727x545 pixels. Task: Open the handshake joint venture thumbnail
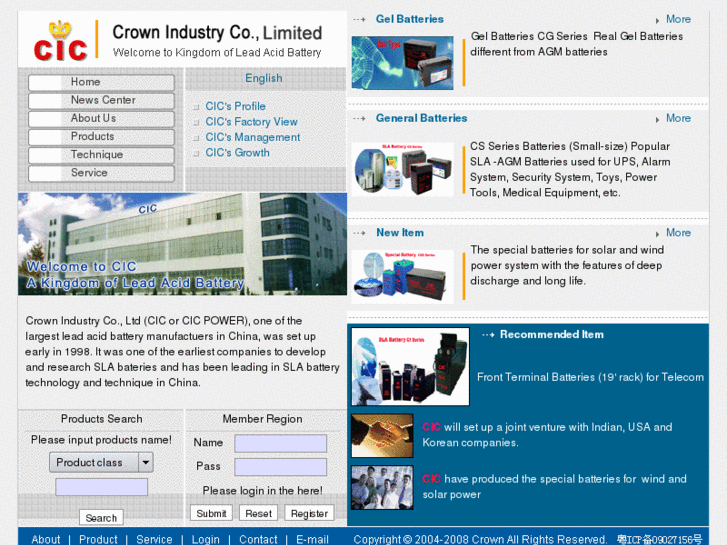(382, 436)
